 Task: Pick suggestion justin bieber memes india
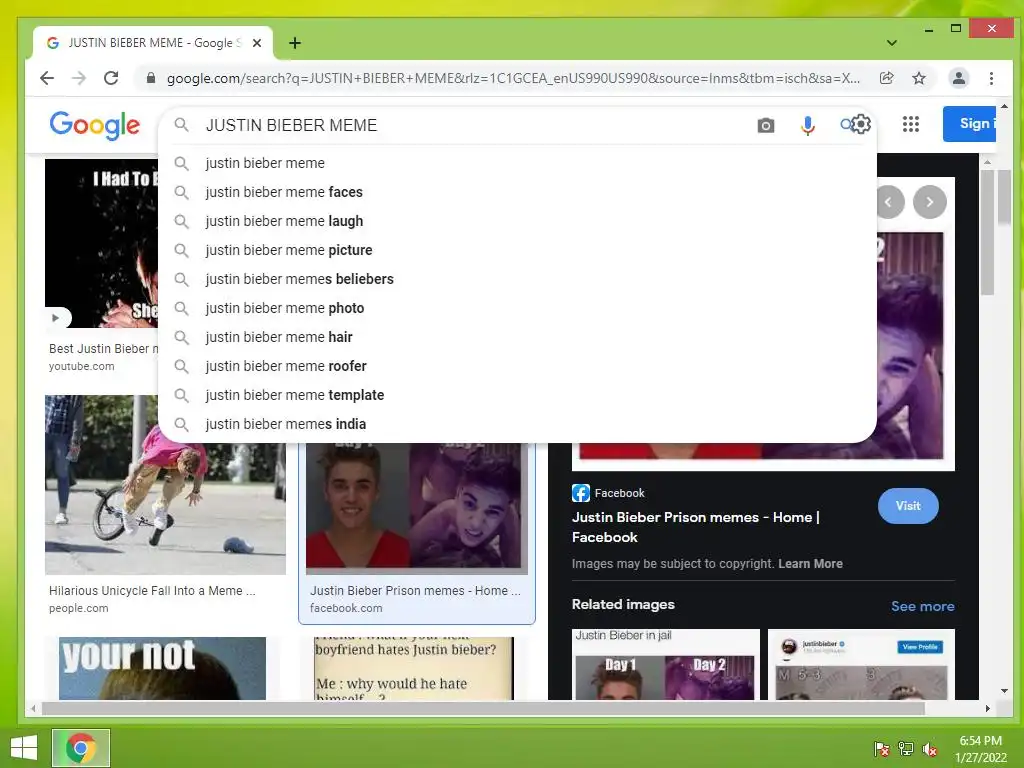[517, 424]
